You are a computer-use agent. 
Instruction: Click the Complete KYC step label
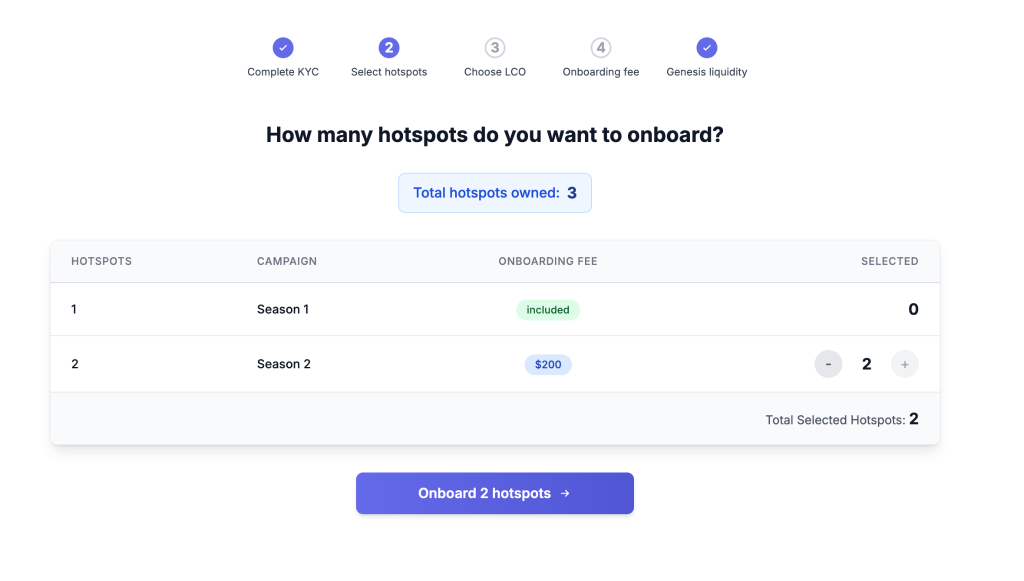pyautogui.click(x=283, y=72)
